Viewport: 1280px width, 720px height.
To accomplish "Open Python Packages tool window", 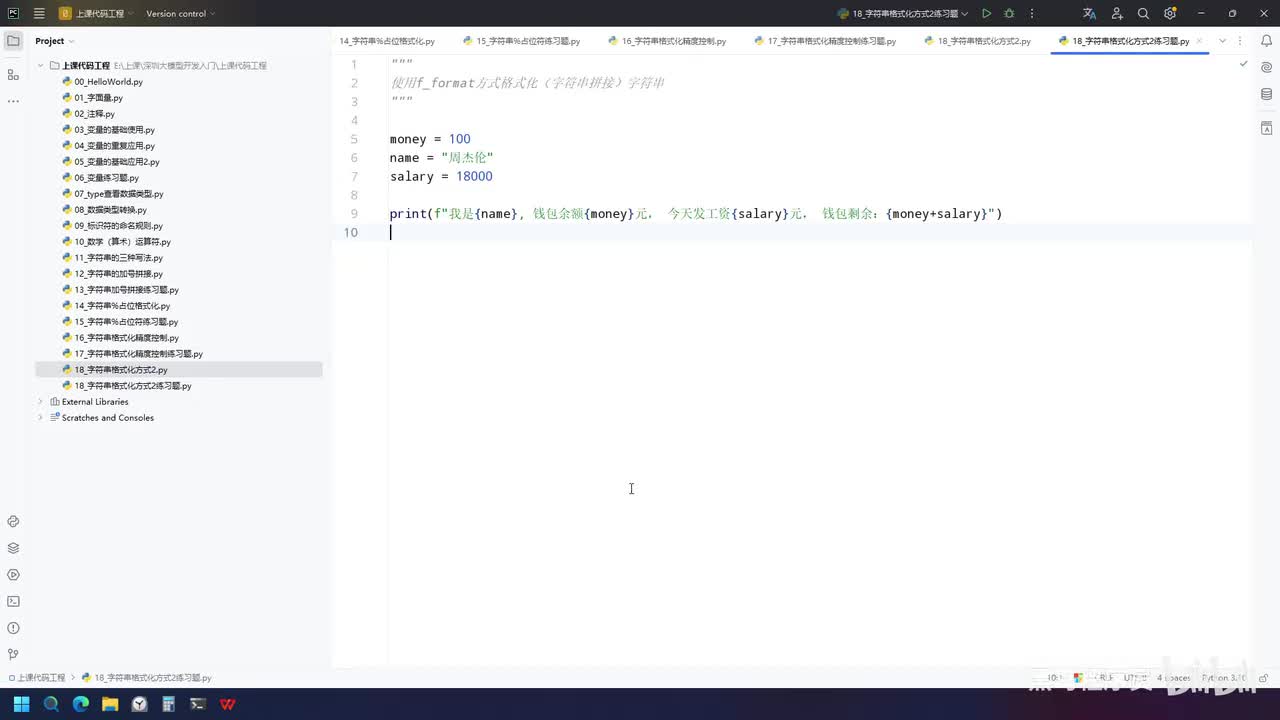I will [13, 548].
